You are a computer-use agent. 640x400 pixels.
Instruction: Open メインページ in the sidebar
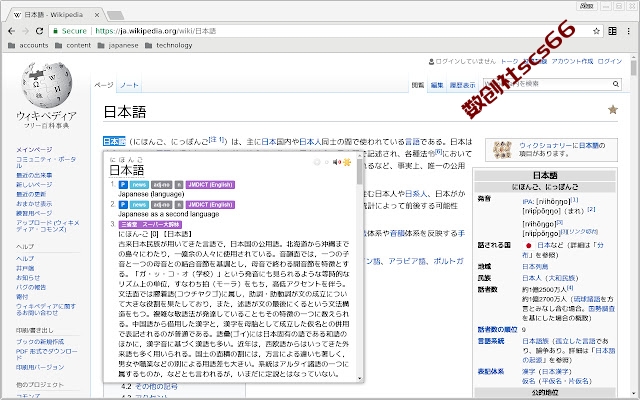34,149
